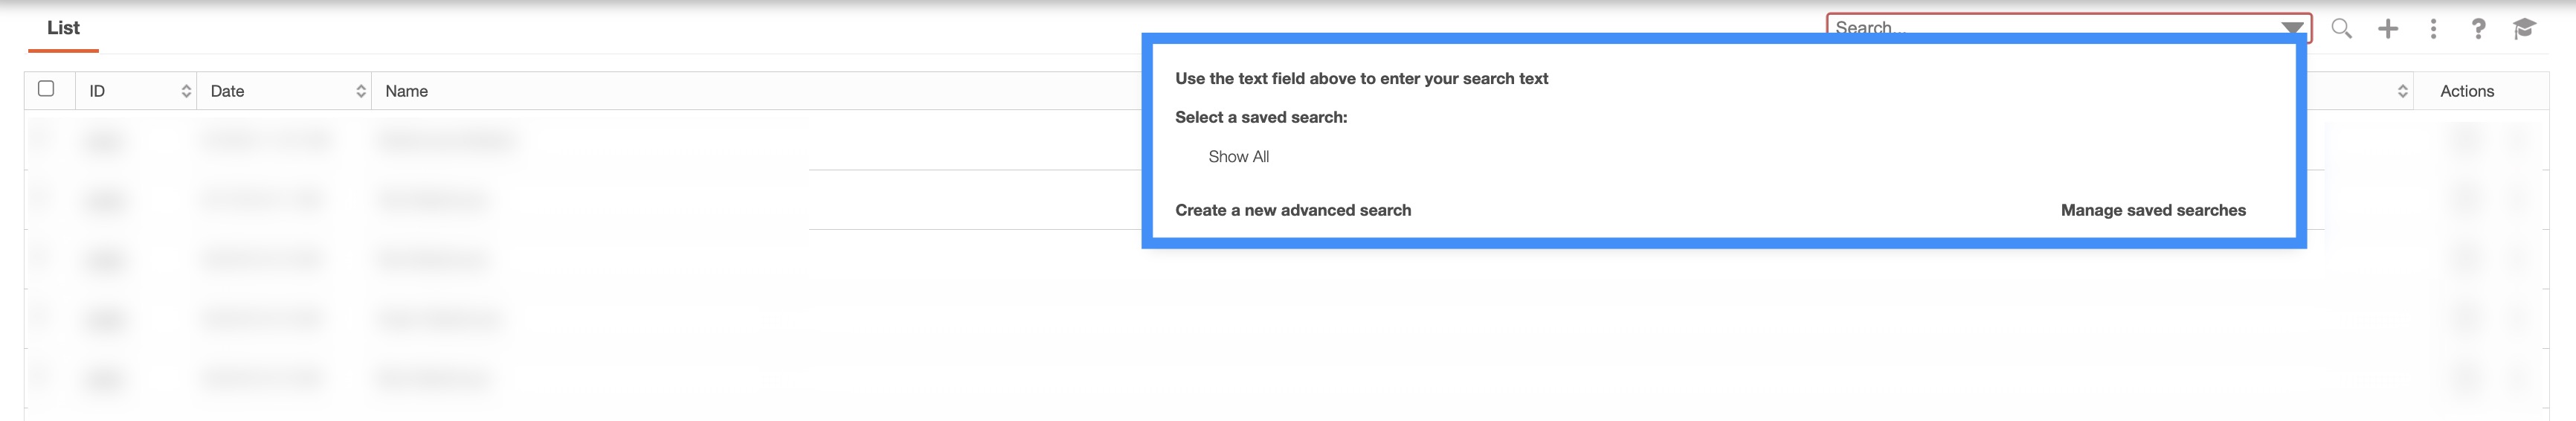This screenshot has height=421, width=2576.
Task: Click the magnifier search icon
Action: click(x=2341, y=29)
